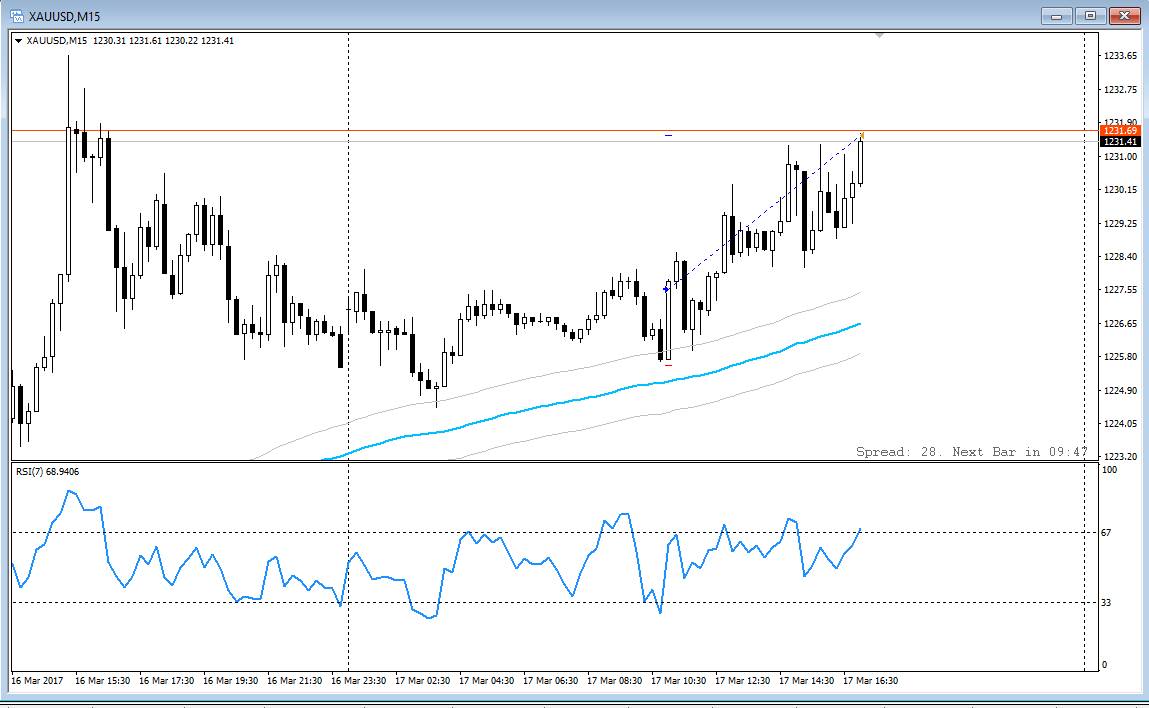Click the RSI level 33 label

[x=1106, y=602]
